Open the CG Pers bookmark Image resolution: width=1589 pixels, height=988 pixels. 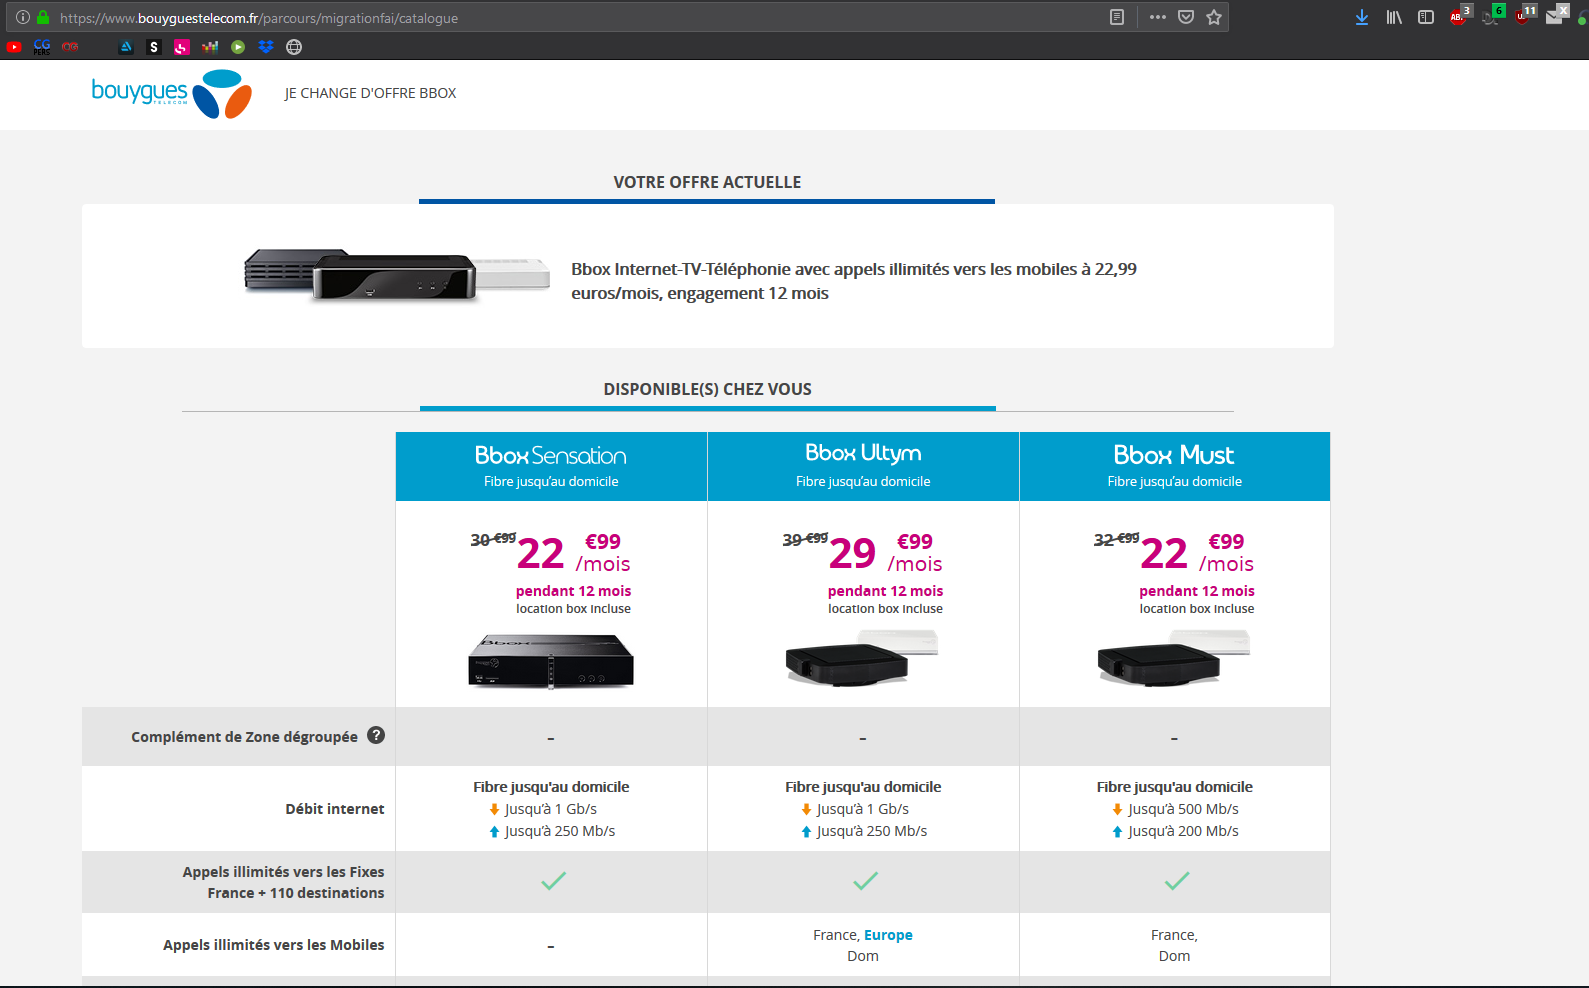(x=42, y=47)
